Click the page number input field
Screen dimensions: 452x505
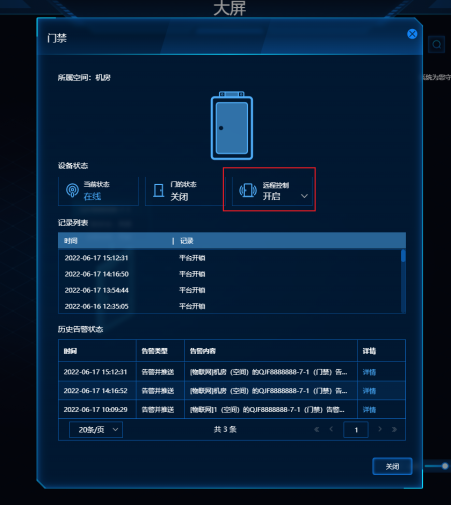[356, 430]
